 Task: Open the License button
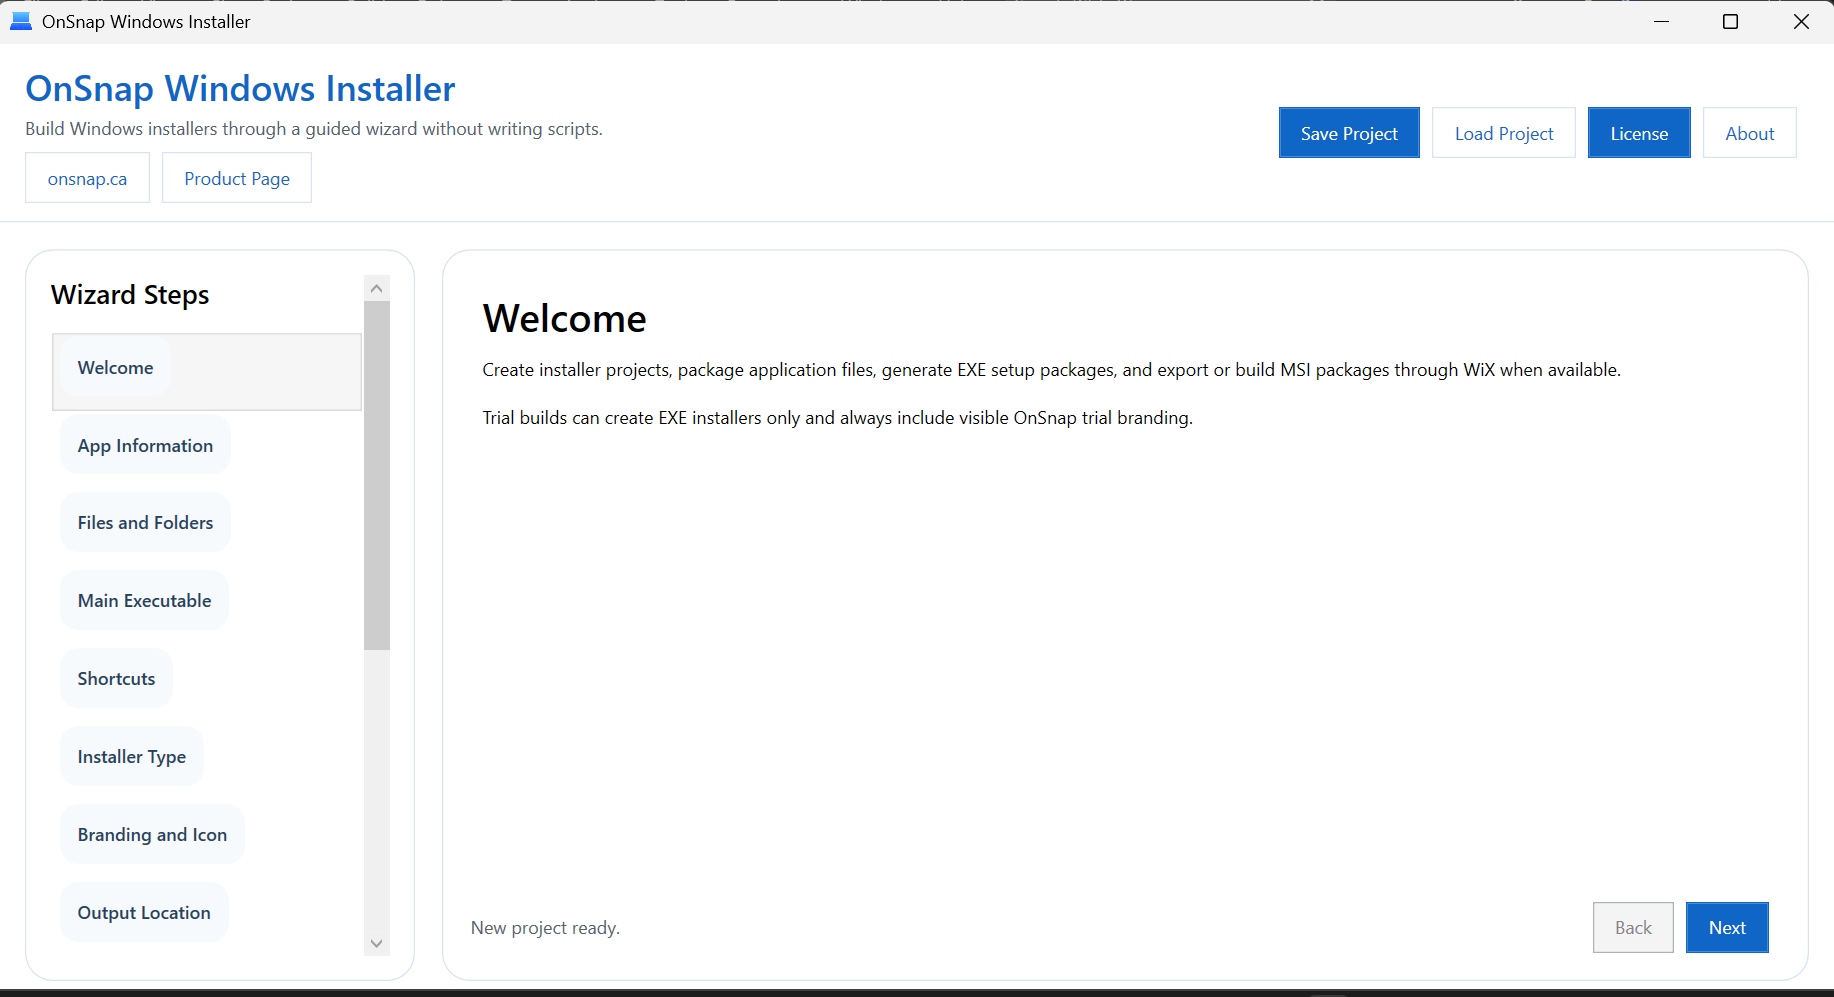[x=1639, y=133]
